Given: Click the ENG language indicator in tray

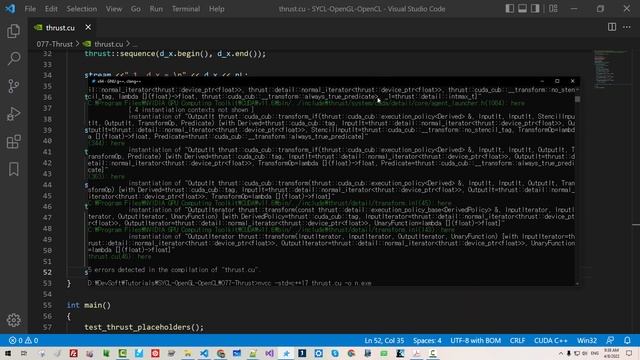Looking at the screenshot, I should [595, 353].
